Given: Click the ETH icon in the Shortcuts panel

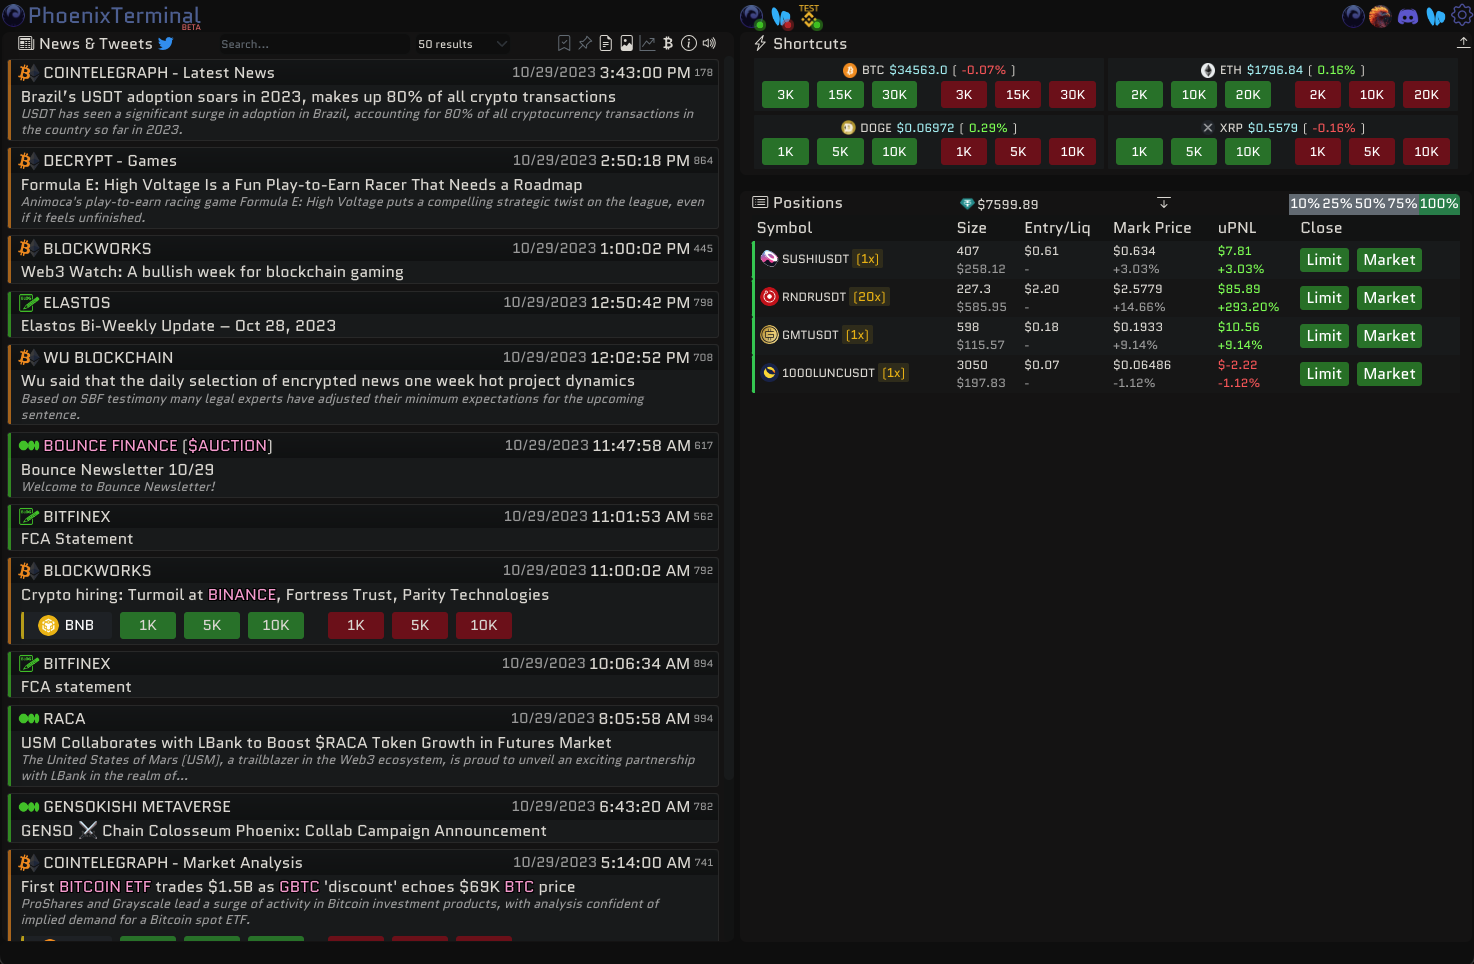Looking at the screenshot, I should (x=1208, y=70).
